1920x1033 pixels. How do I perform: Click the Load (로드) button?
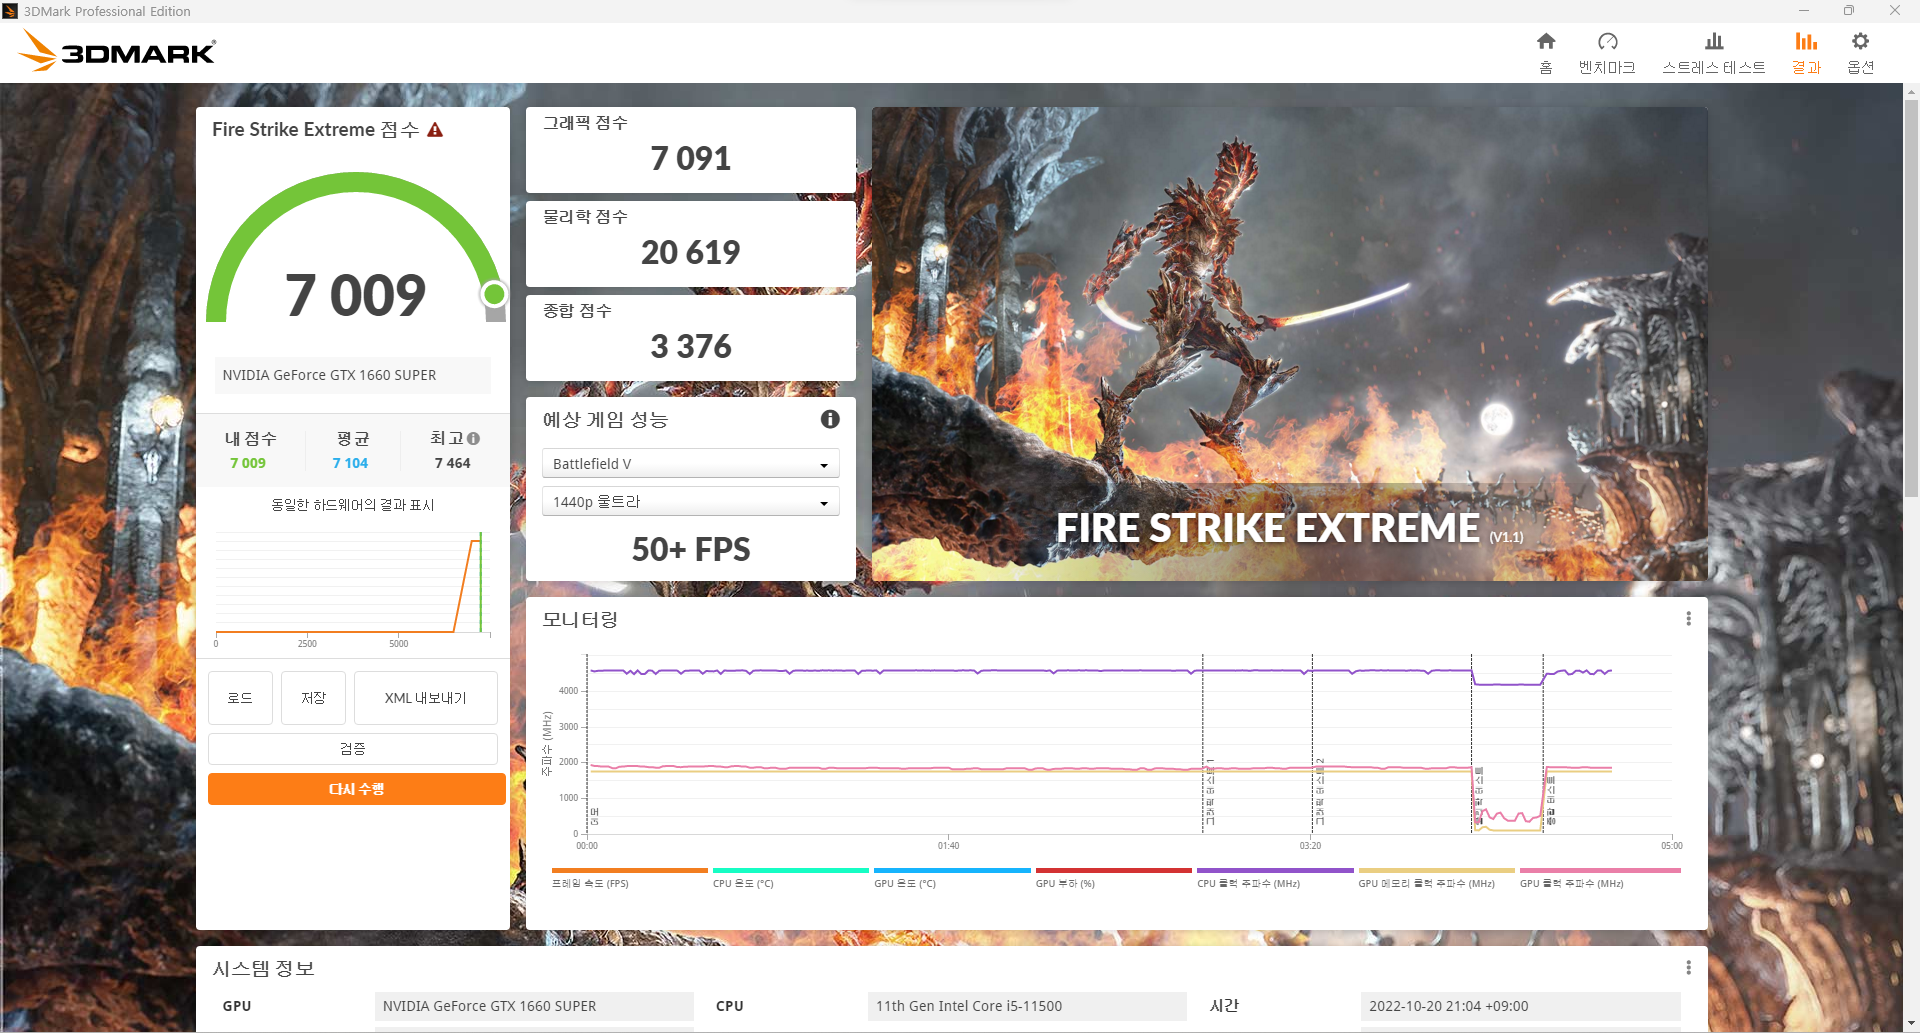[240, 698]
